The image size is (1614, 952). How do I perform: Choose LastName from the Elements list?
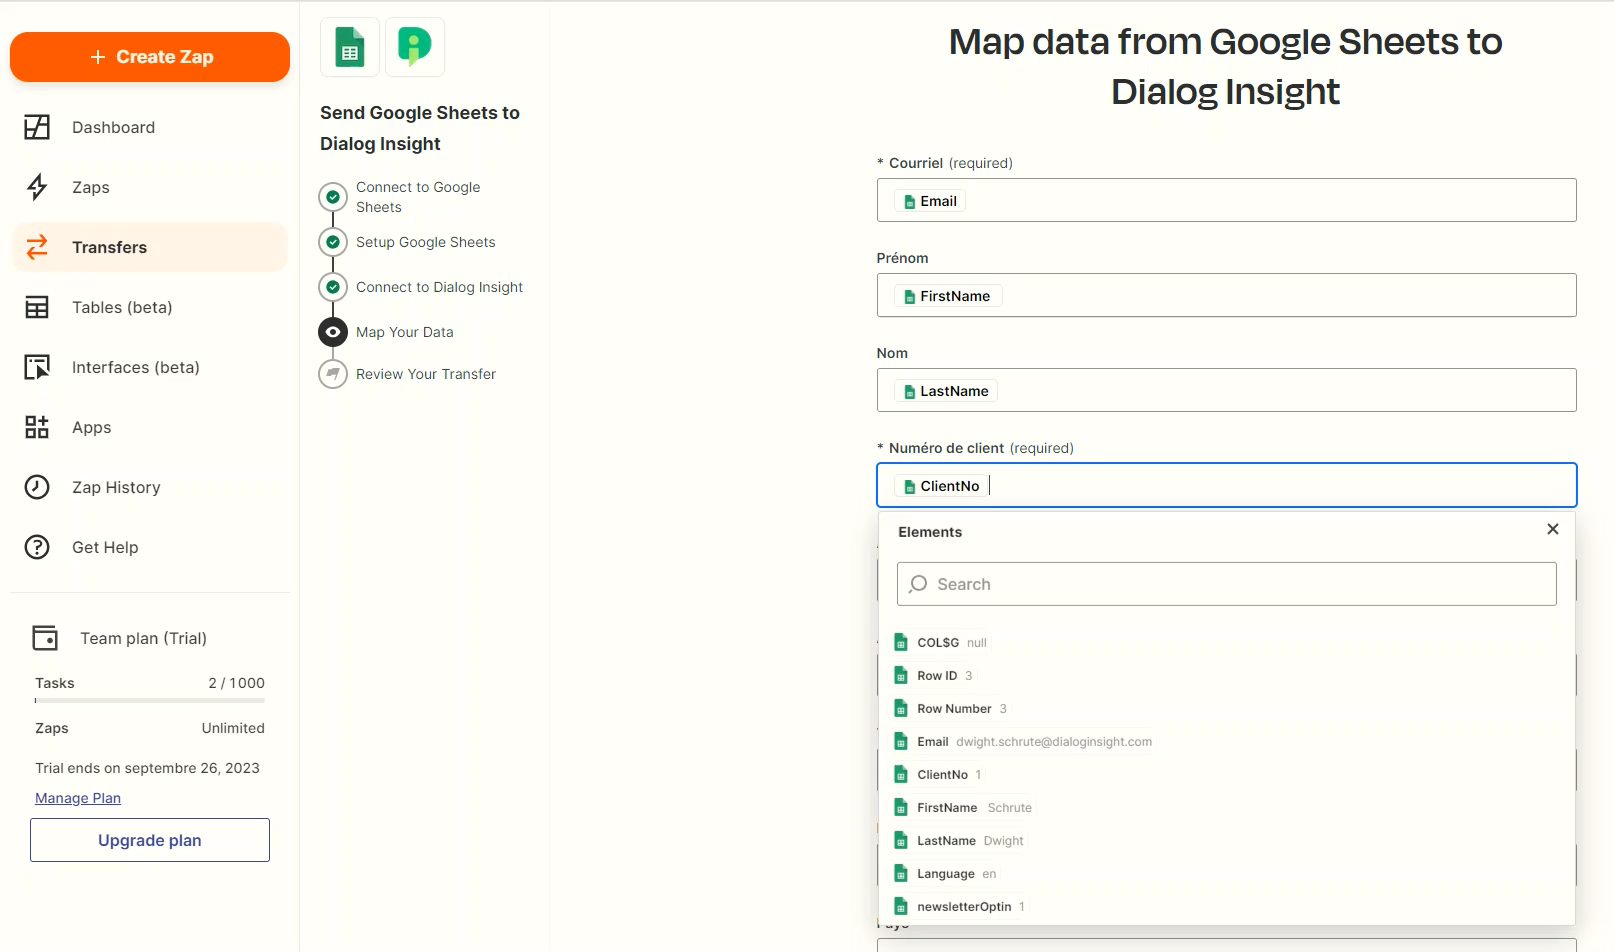pos(959,841)
